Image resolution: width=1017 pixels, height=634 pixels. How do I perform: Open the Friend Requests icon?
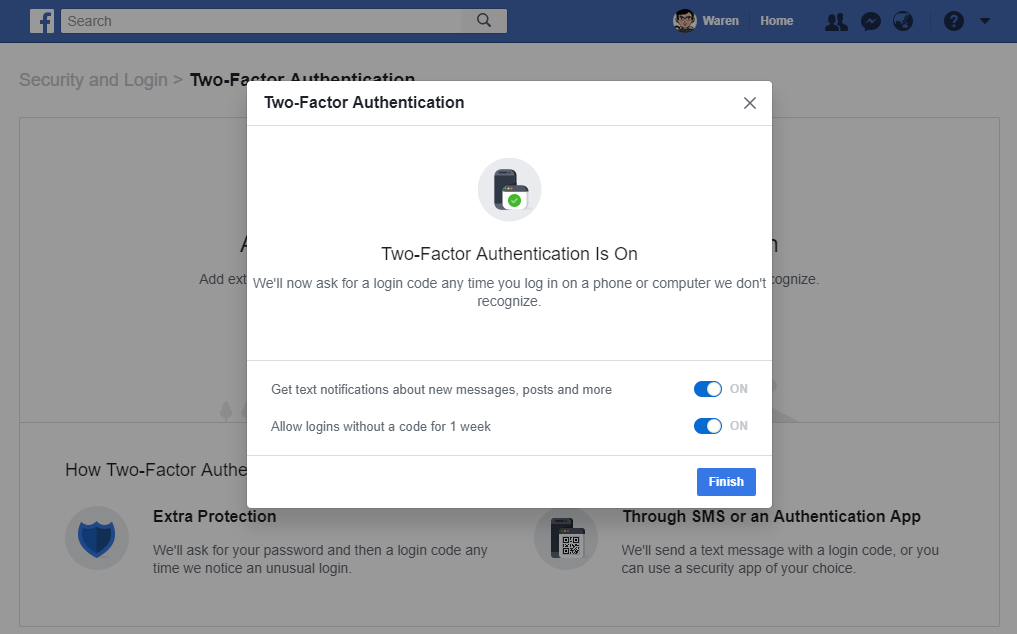coord(836,20)
